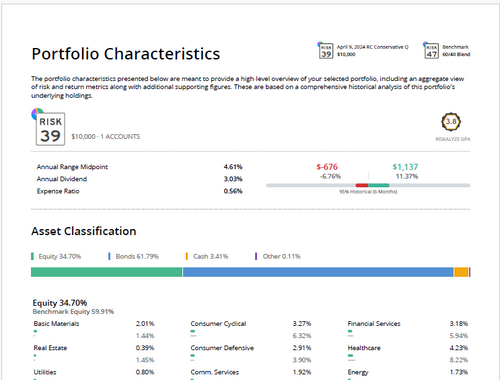
Task: Click the blue Bonds bar segment
Action: pos(318,272)
